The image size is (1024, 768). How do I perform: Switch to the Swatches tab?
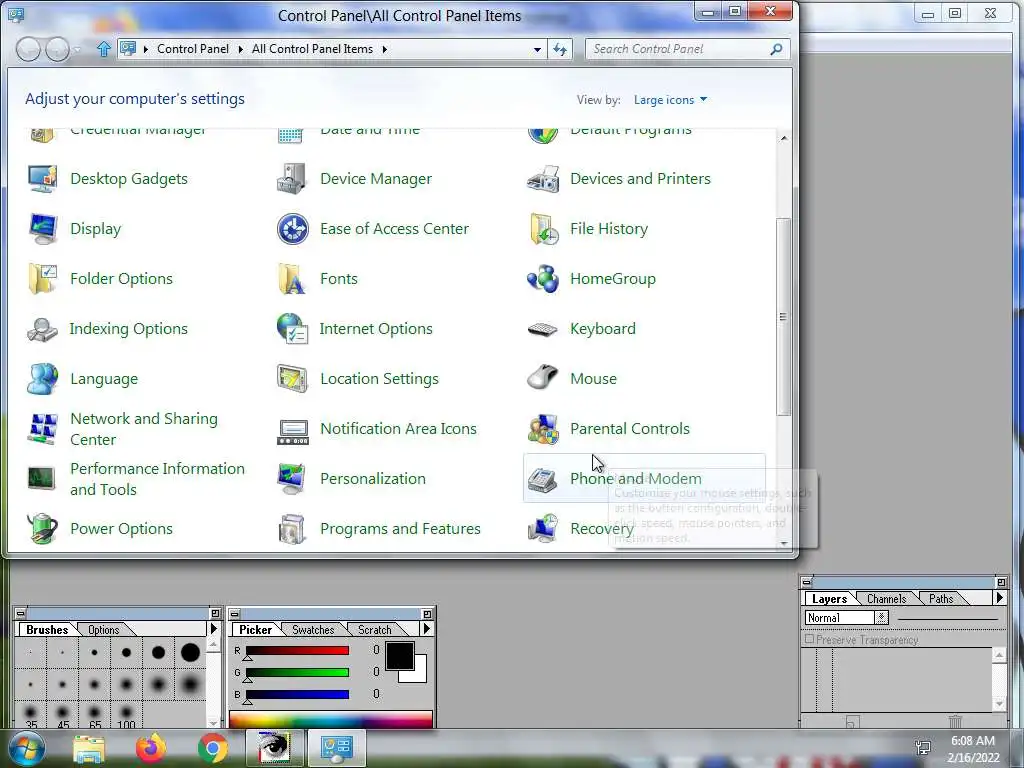click(313, 630)
